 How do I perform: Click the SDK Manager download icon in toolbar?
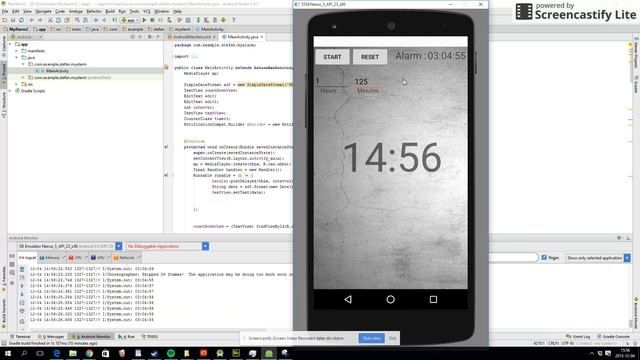pyautogui.click(x=223, y=20)
